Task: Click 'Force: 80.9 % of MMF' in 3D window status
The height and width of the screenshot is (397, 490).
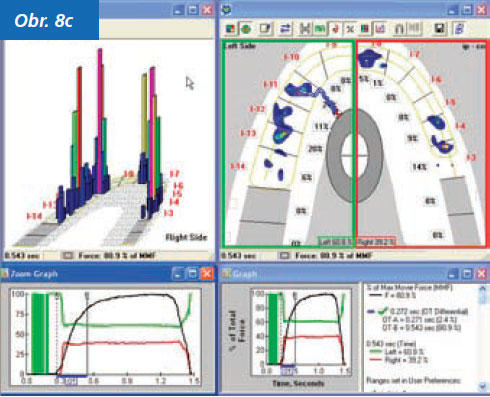Action: [117, 256]
